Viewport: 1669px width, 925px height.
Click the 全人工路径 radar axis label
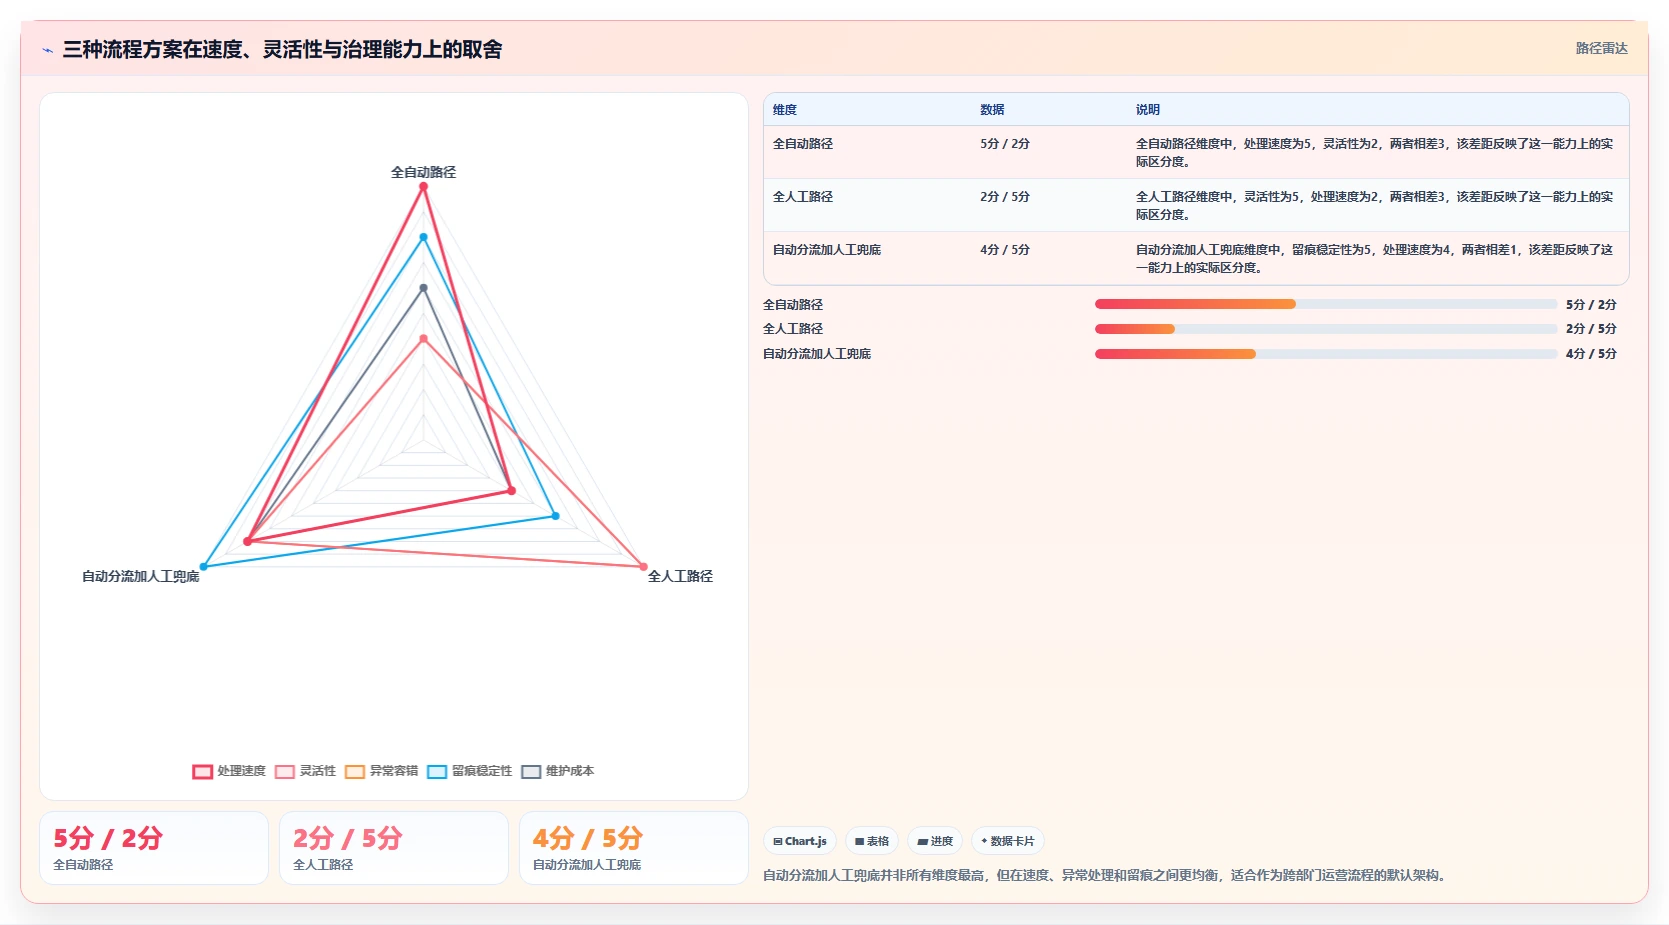click(680, 576)
